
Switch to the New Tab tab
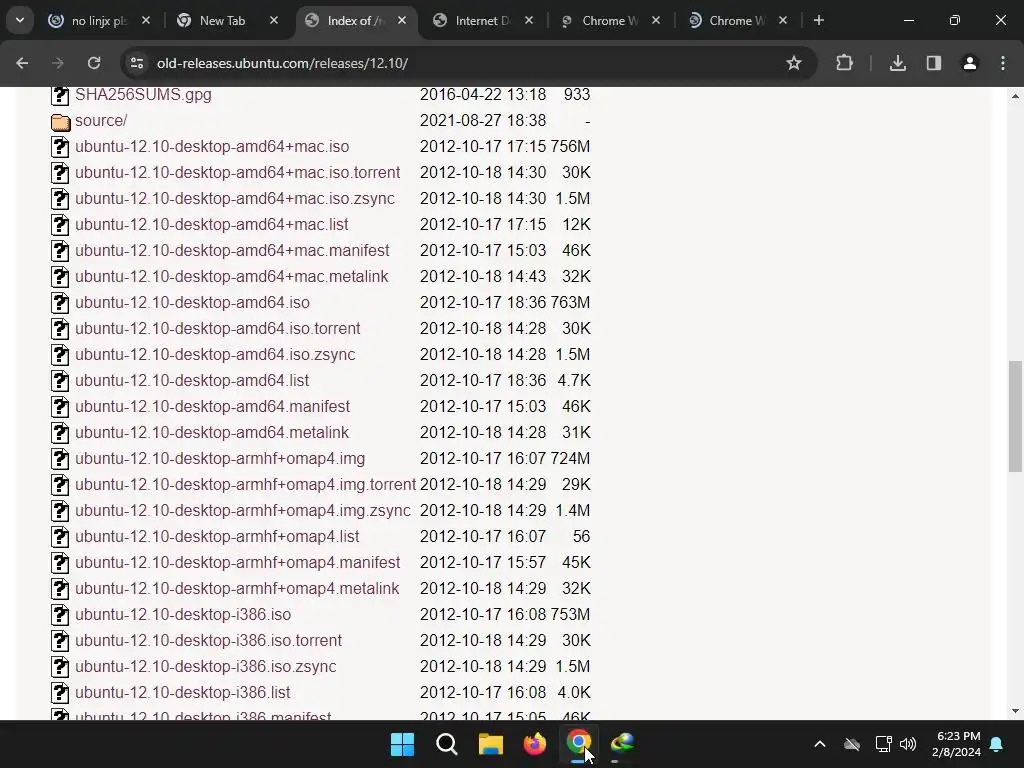click(x=222, y=21)
